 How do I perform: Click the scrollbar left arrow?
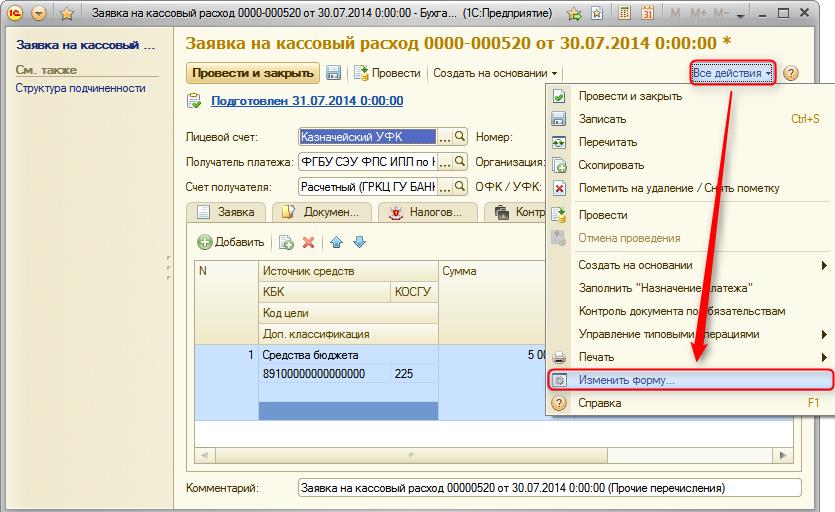pos(205,456)
